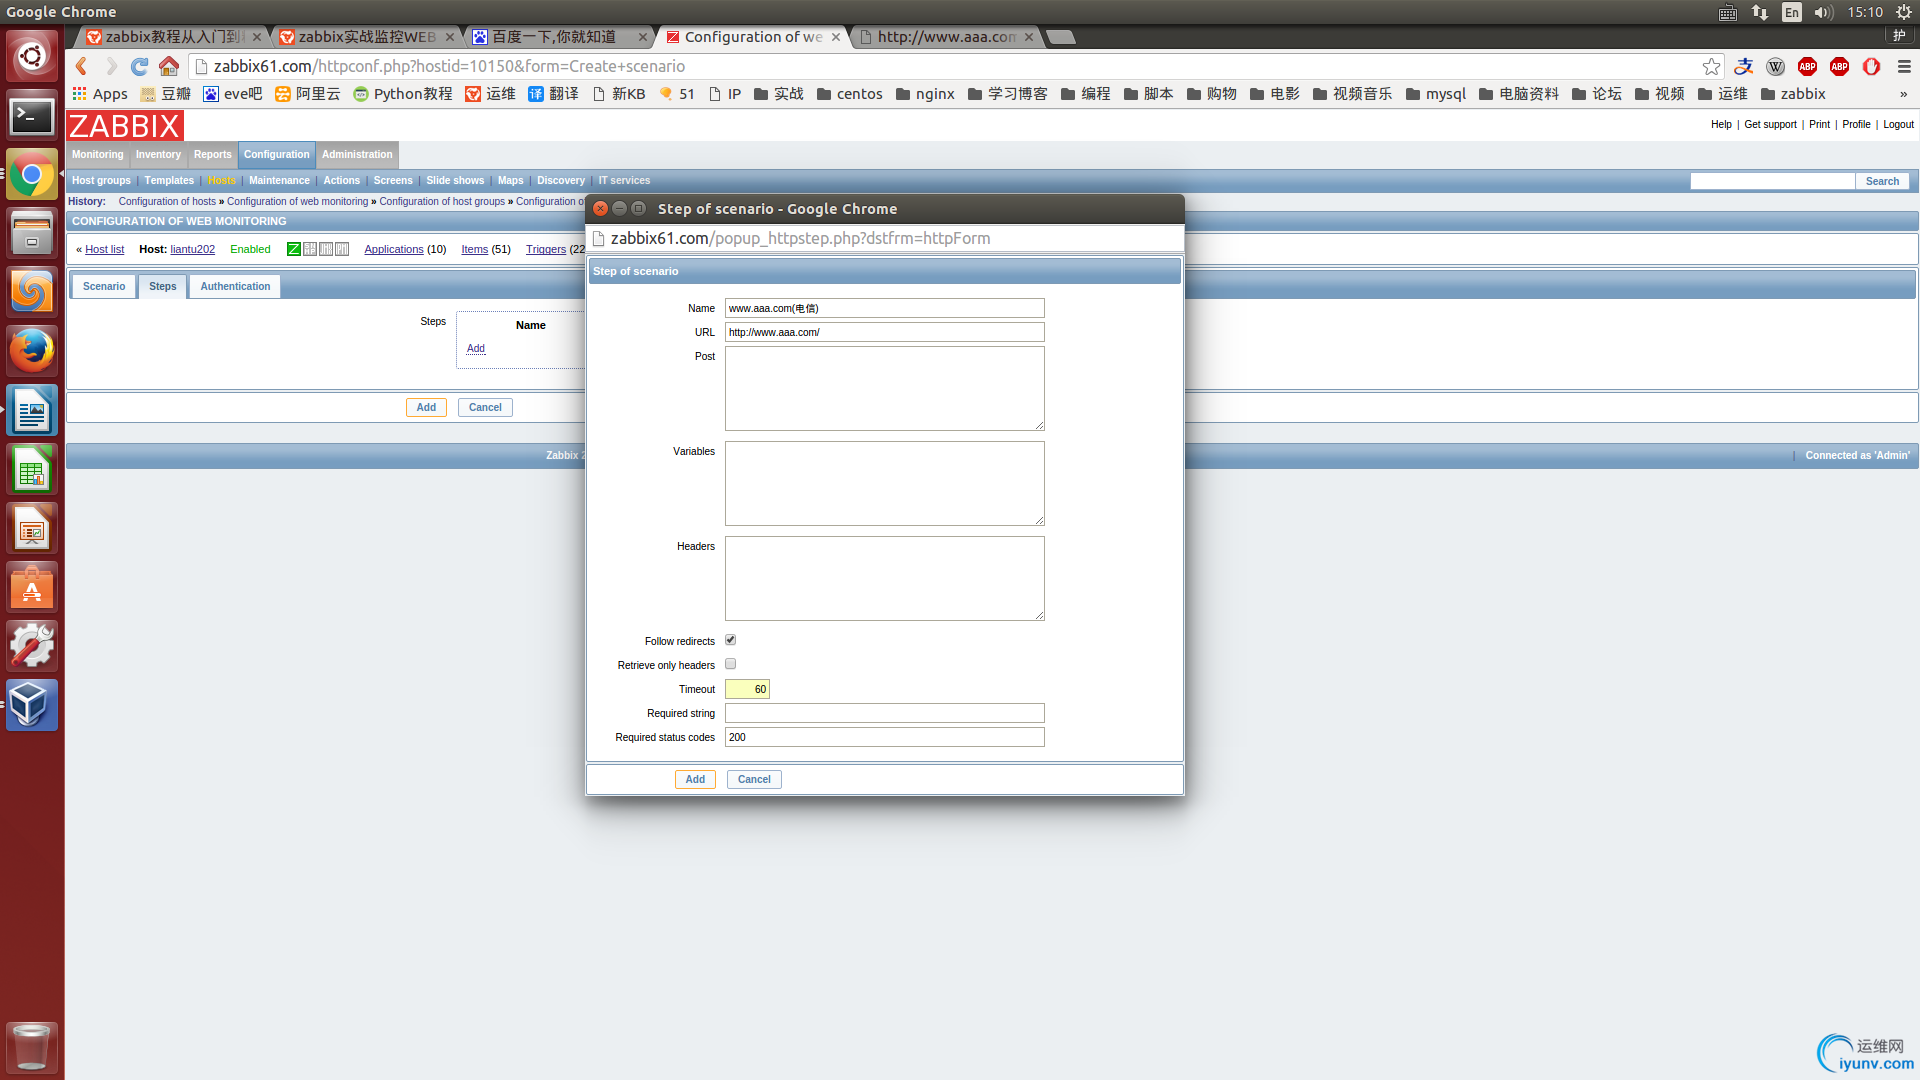Bookmark page with star icon
Screen dimensions: 1920x1080
[1711, 66]
